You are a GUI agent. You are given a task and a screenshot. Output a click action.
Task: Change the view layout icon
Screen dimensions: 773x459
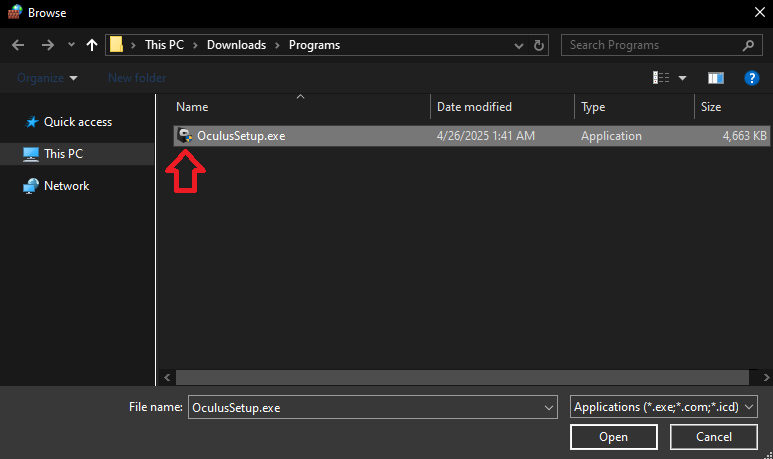pos(661,77)
